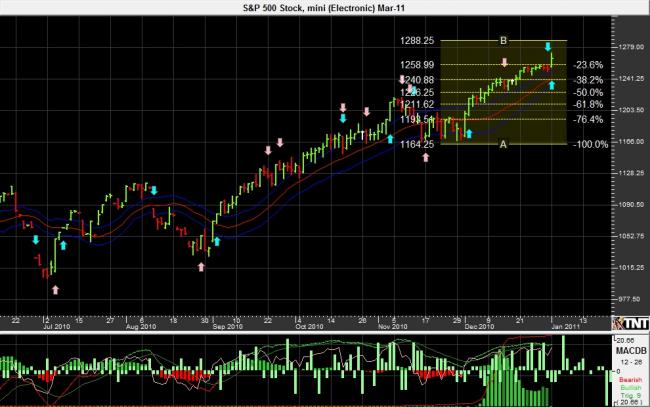Click the 1241.25 value on the price axis
This screenshot has height=407, width=650.
click(x=631, y=79)
